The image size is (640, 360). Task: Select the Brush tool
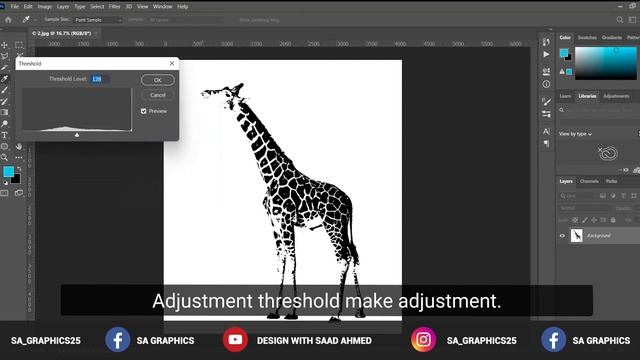click(x=4, y=90)
